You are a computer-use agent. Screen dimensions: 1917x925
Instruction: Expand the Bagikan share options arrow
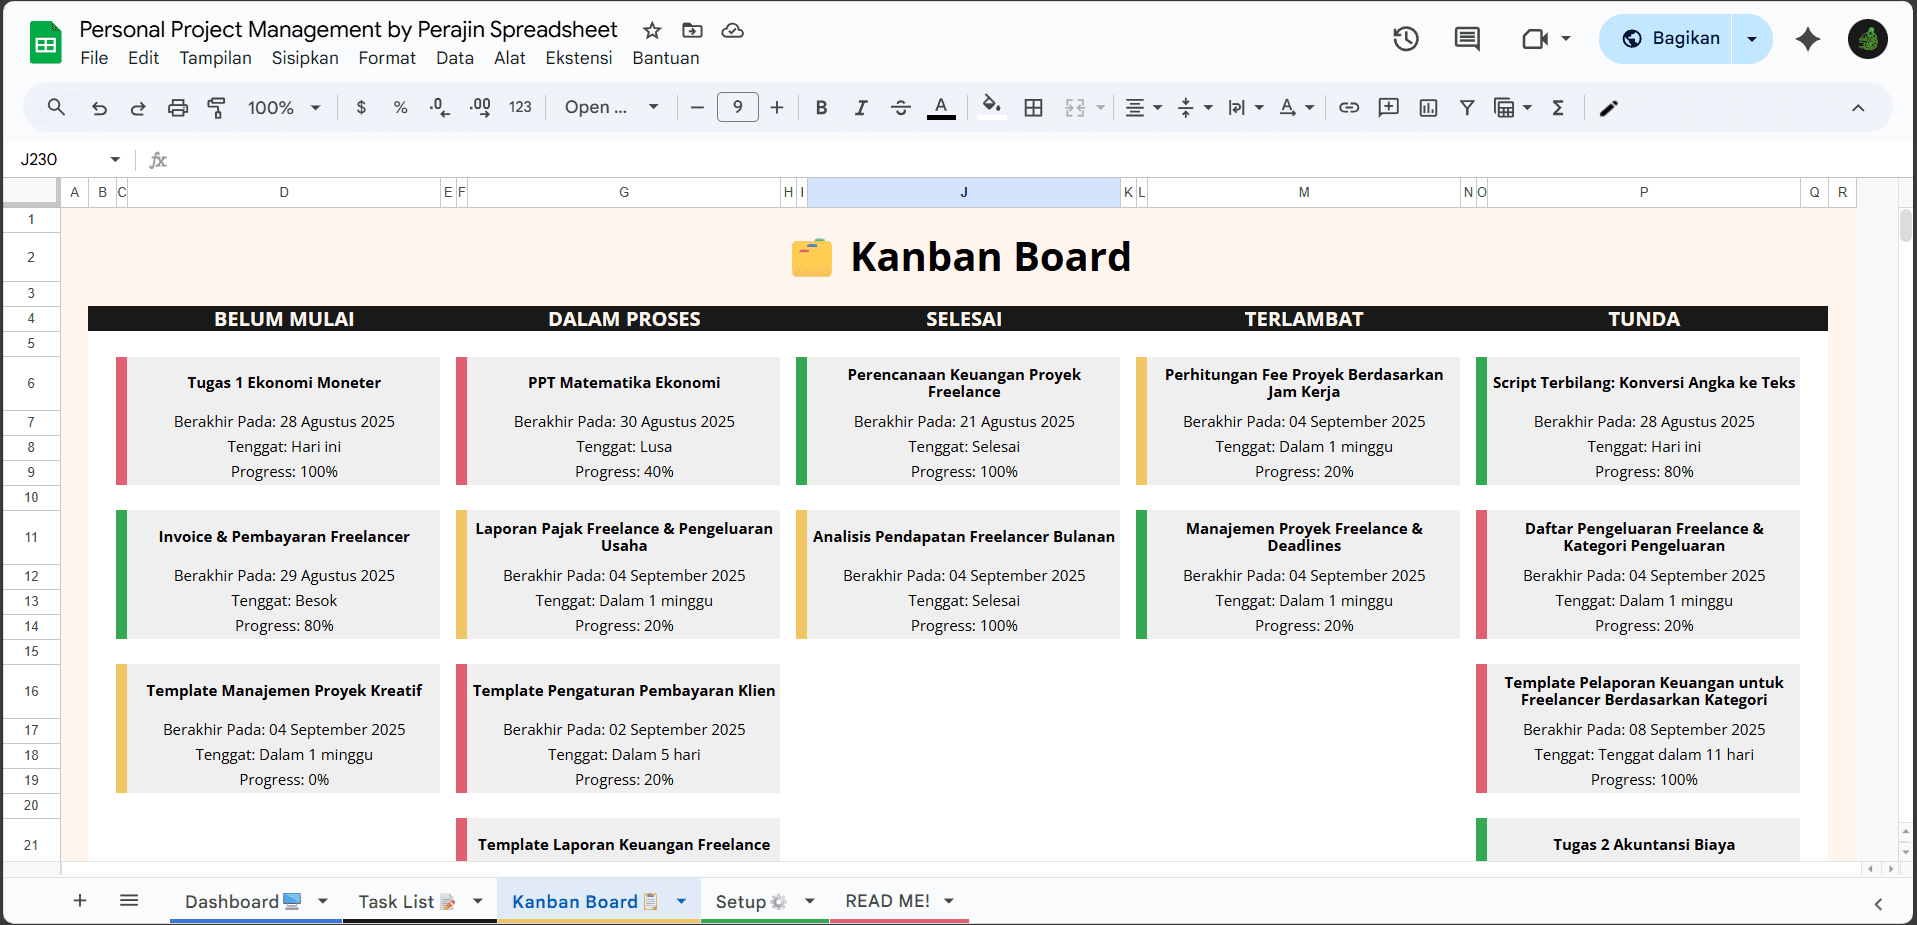click(x=1752, y=39)
